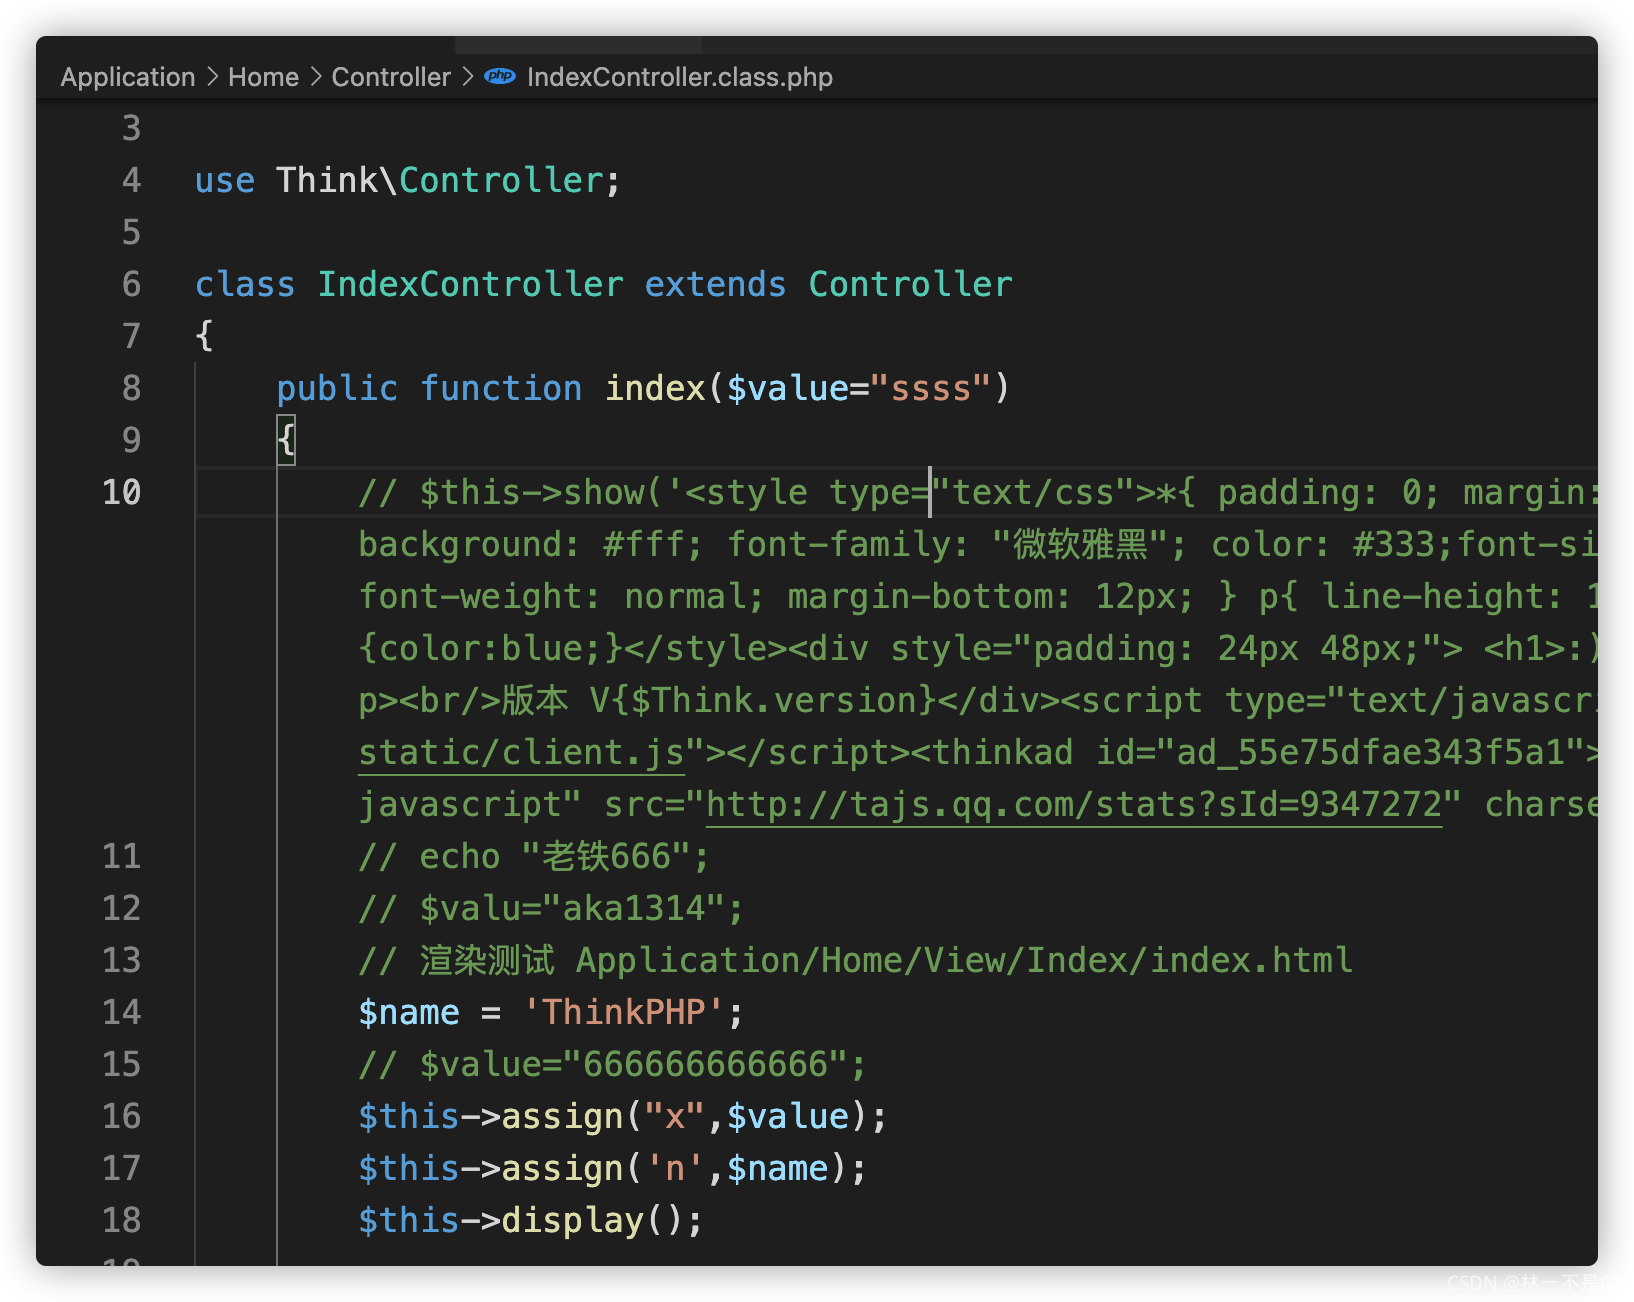Click the V{$Think.version} comment text

coord(763,701)
